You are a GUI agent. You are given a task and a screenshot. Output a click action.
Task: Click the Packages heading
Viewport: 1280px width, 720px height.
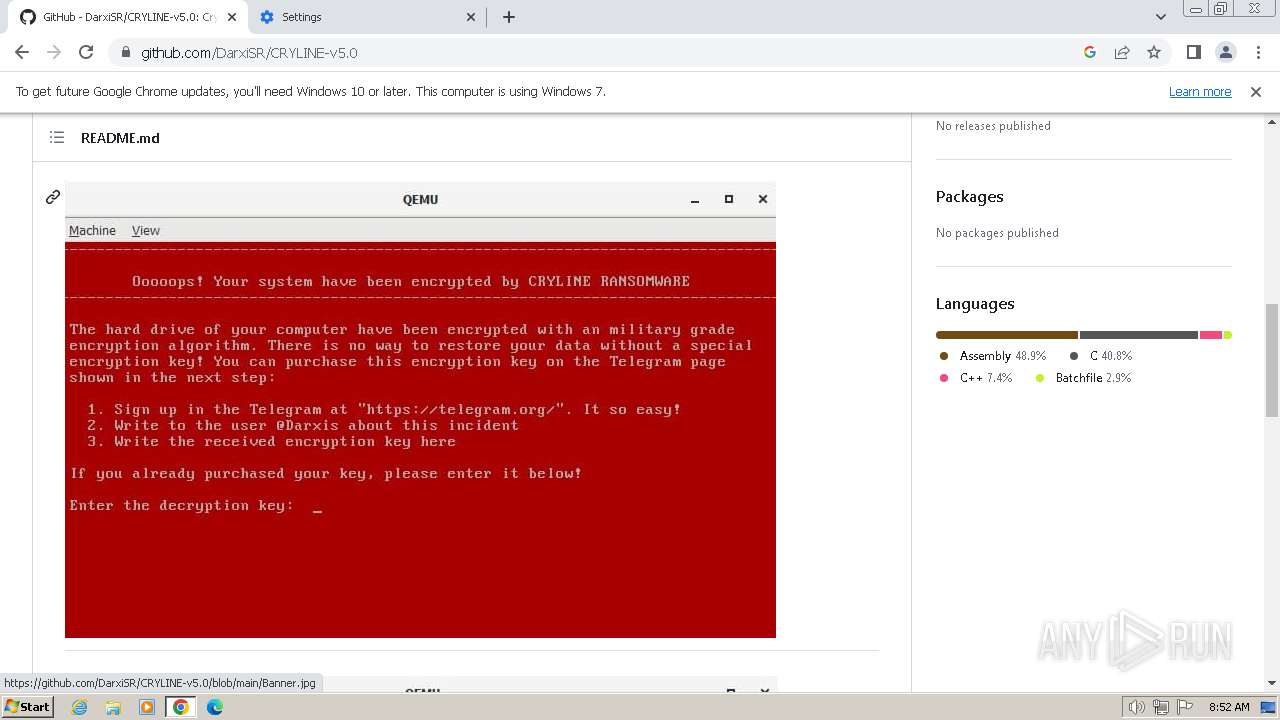969,197
